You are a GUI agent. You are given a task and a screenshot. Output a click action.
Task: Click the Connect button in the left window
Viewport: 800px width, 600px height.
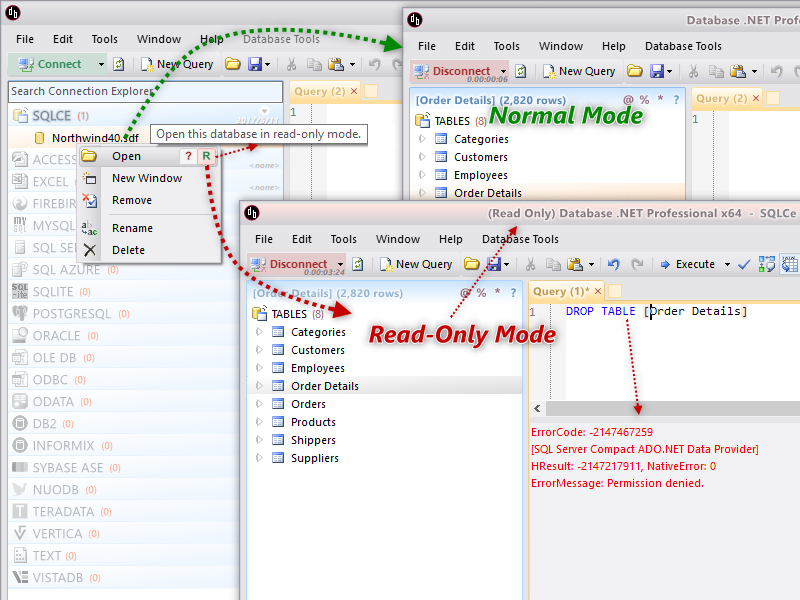click(x=52, y=64)
